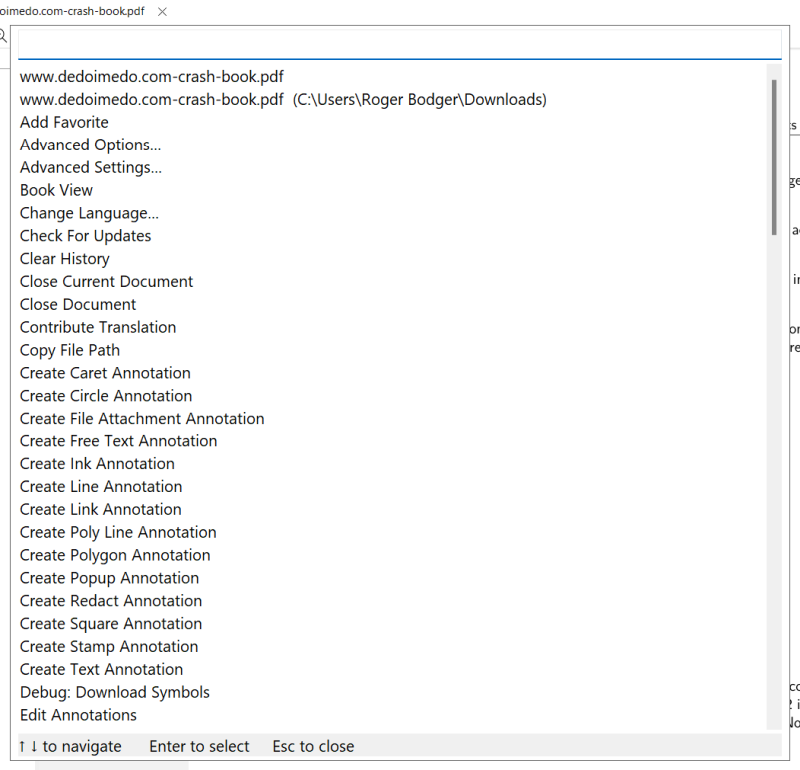The height and width of the screenshot is (770, 800).
Task: Select the crash-book.pdf tab label
Action: click(75, 11)
